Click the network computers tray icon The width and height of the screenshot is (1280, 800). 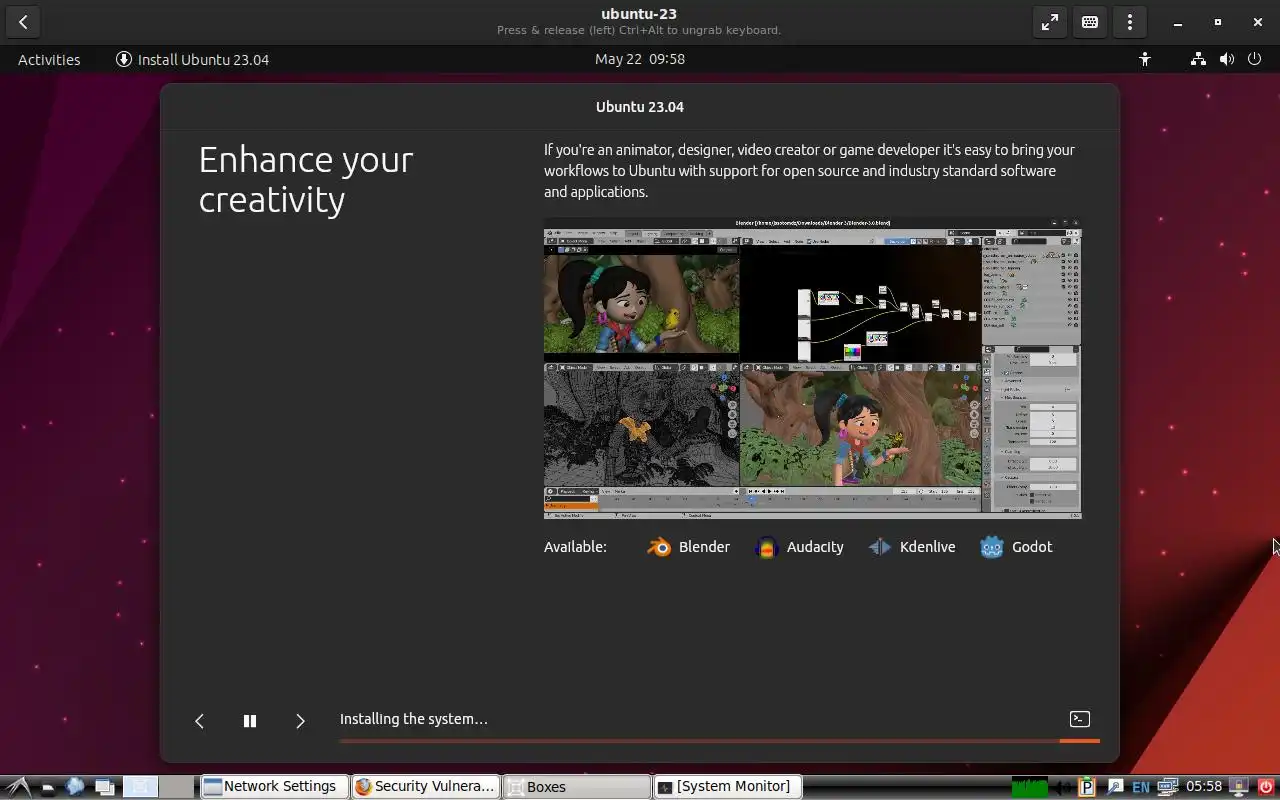(1167, 787)
